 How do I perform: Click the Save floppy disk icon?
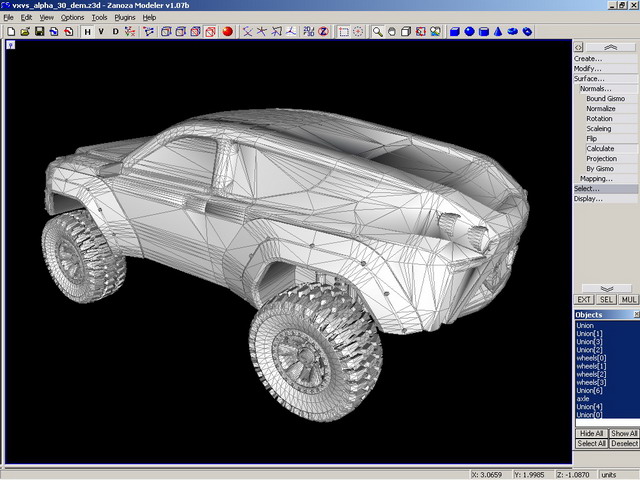(x=39, y=31)
